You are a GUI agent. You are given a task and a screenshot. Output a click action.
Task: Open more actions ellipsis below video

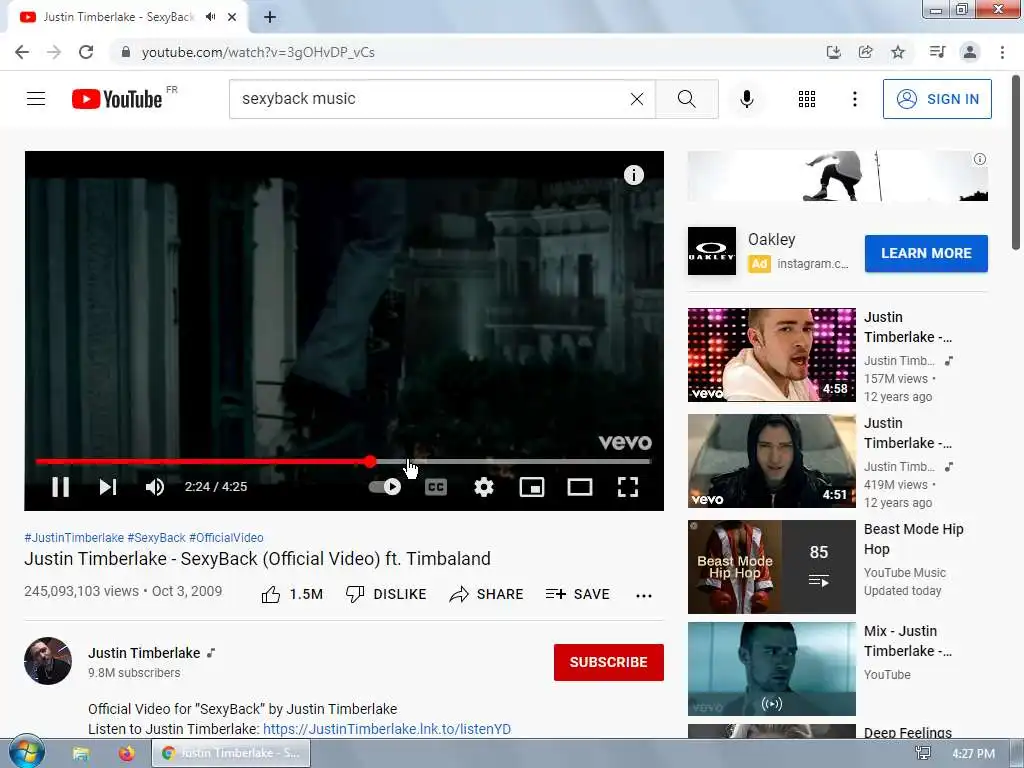644,595
